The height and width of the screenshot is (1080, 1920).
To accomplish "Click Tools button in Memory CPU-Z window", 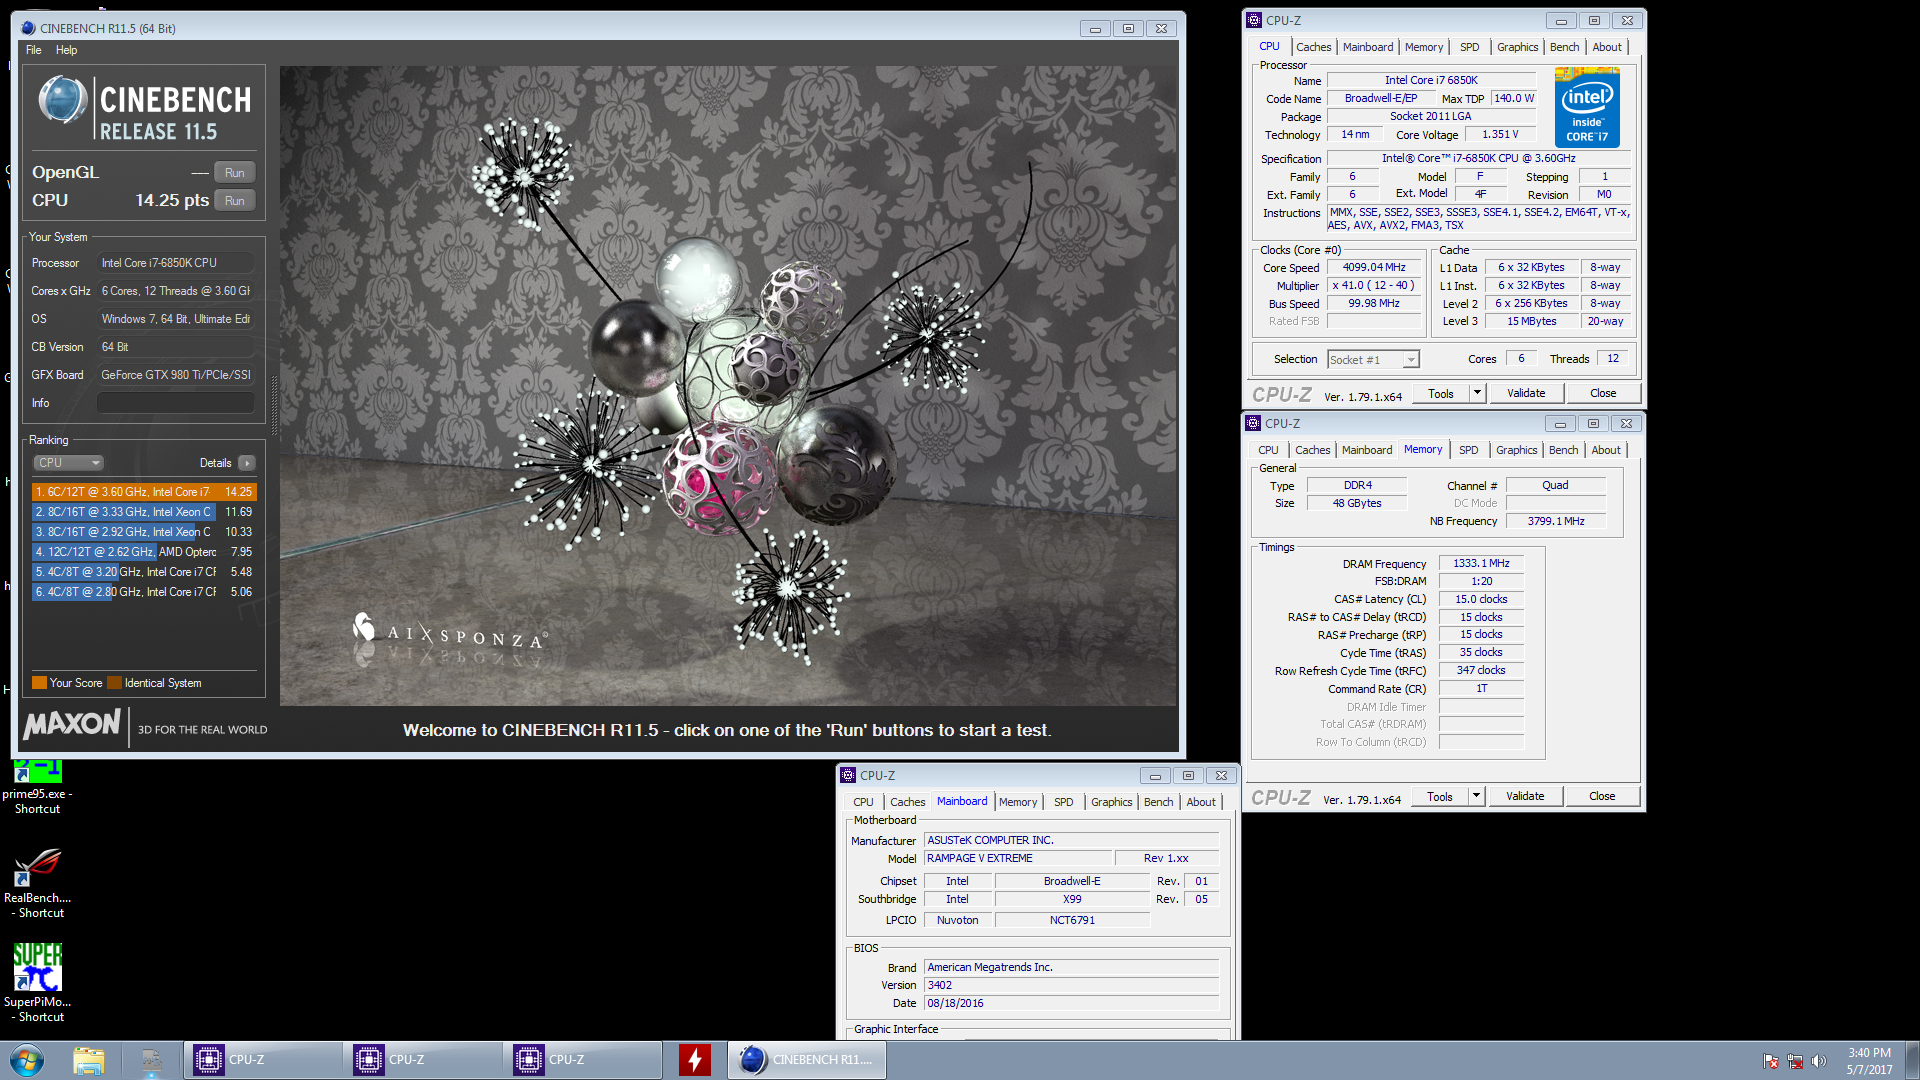I will tap(1440, 797).
